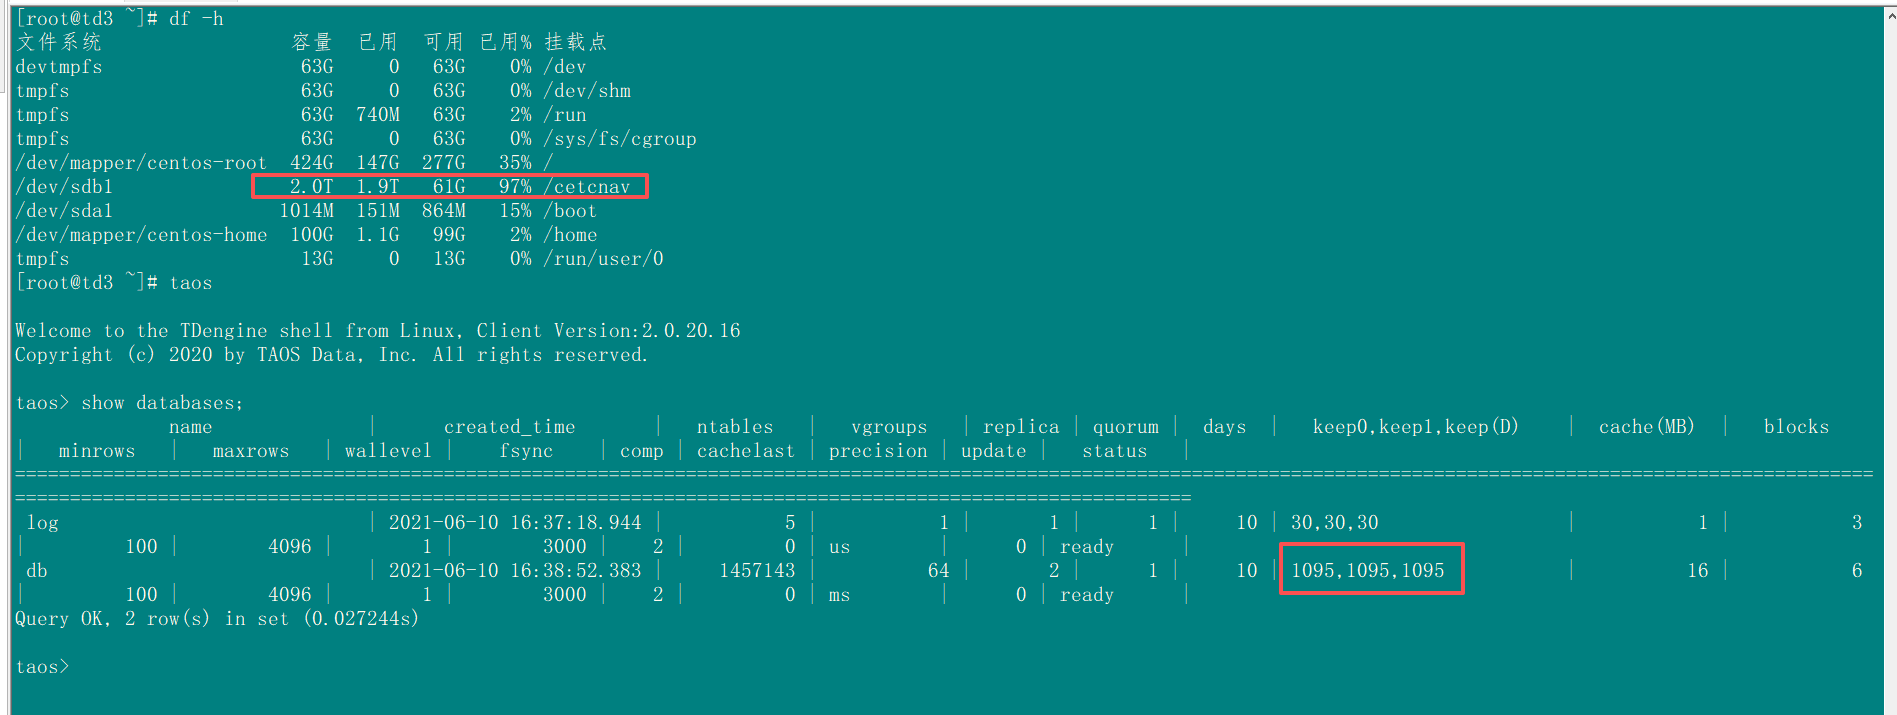
Task: Click the ntables value 1457143
Action: pos(757,571)
